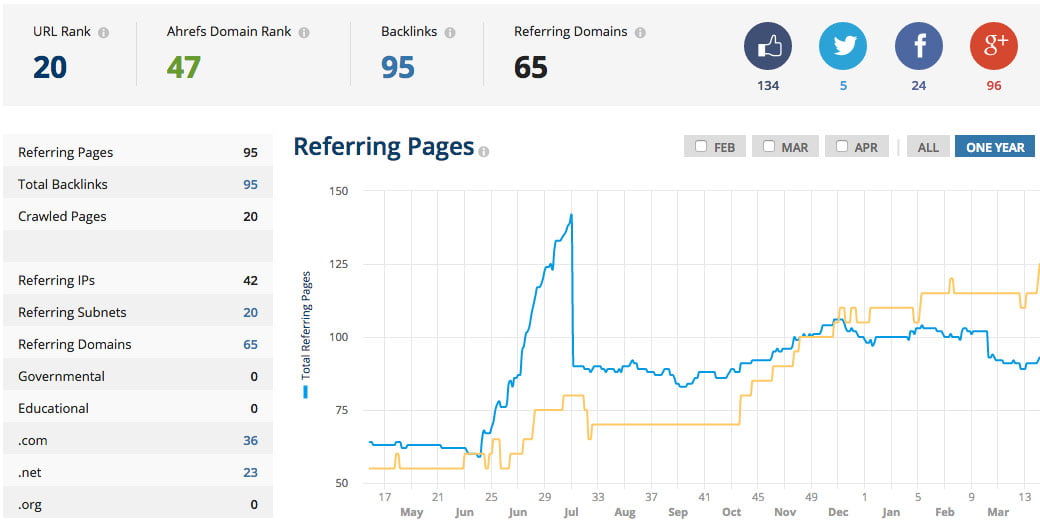Click info icon beside Referring Domains header
Screen dimensions: 1040x528
tap(640, 32)
